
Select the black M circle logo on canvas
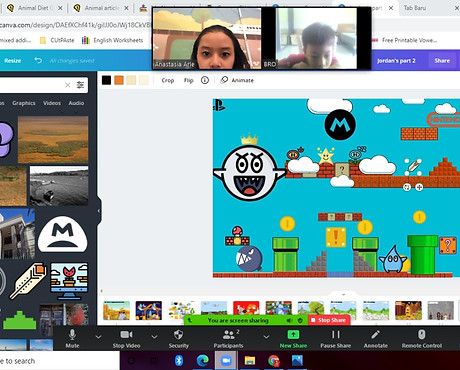click(340, 125)
